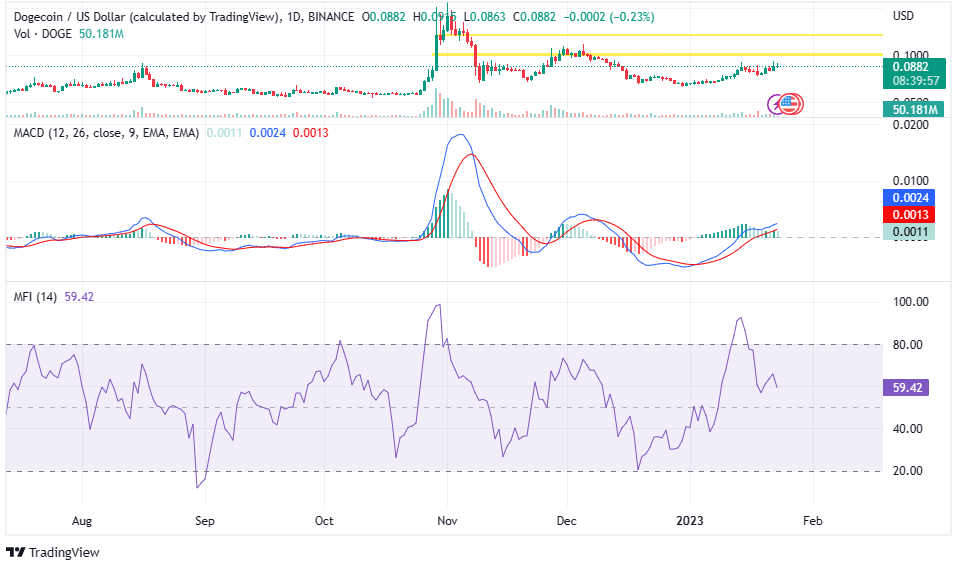Click the blue MACD value label 0.0024

tap(910, 198)
